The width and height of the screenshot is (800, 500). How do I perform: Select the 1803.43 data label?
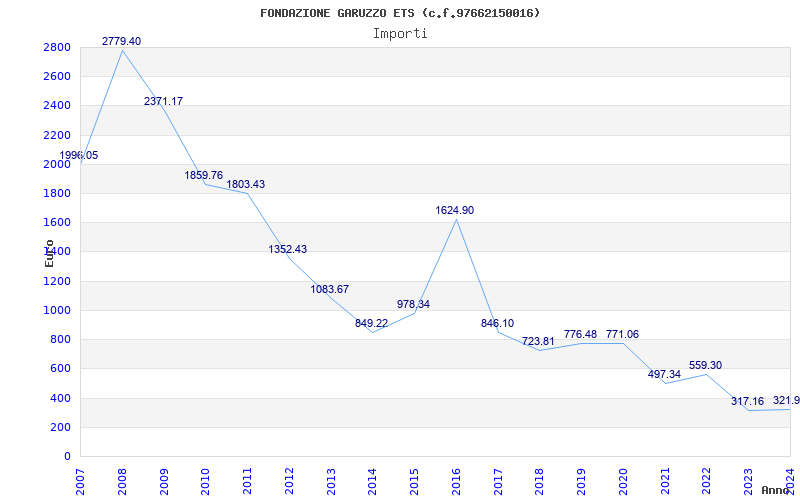[246, 184]
